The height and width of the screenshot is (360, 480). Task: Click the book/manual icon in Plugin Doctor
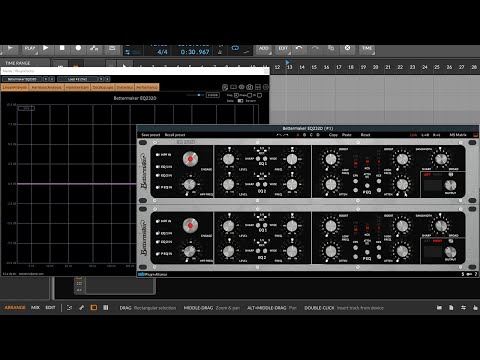tap(233, 87)
